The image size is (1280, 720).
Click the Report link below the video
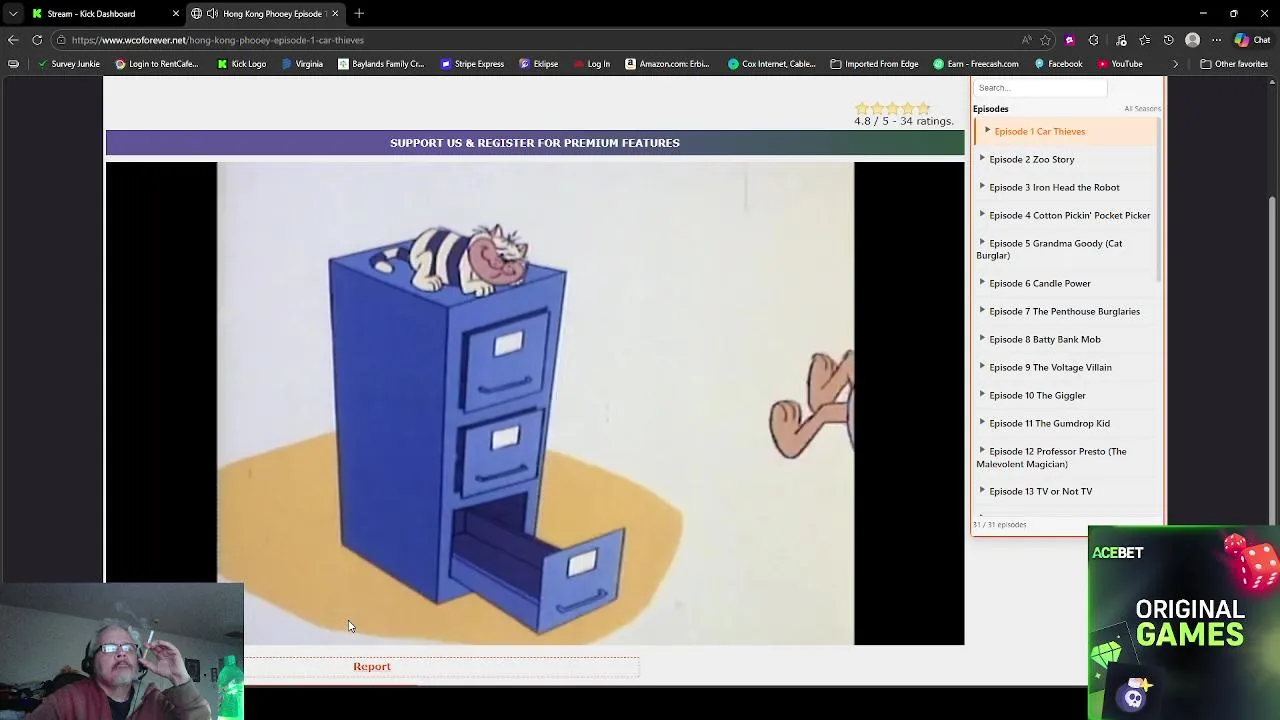(372, 667)
